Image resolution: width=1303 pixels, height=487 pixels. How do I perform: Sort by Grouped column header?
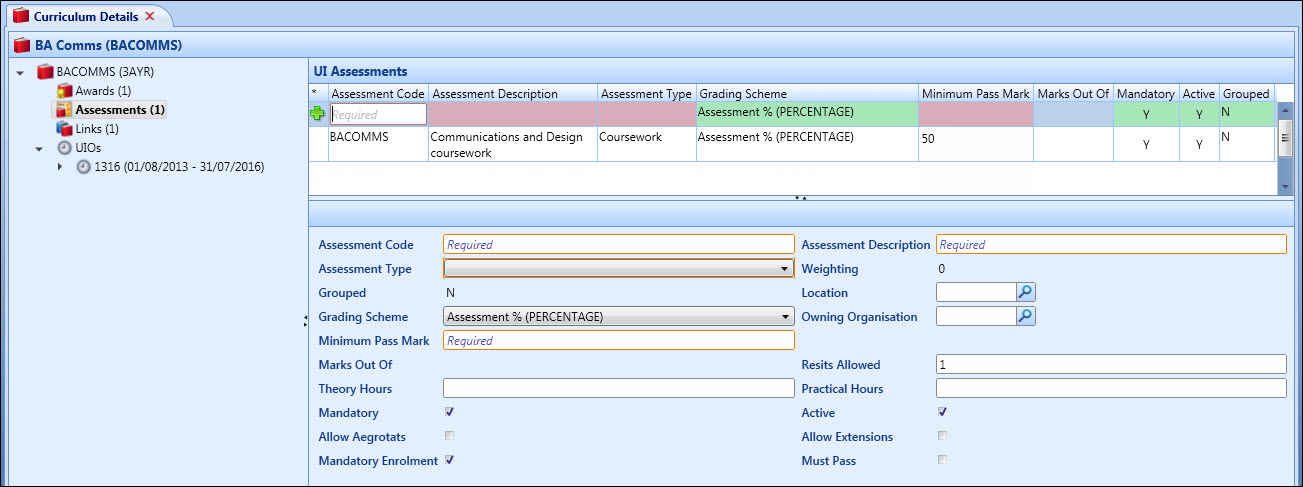[x=1246, y=94]
